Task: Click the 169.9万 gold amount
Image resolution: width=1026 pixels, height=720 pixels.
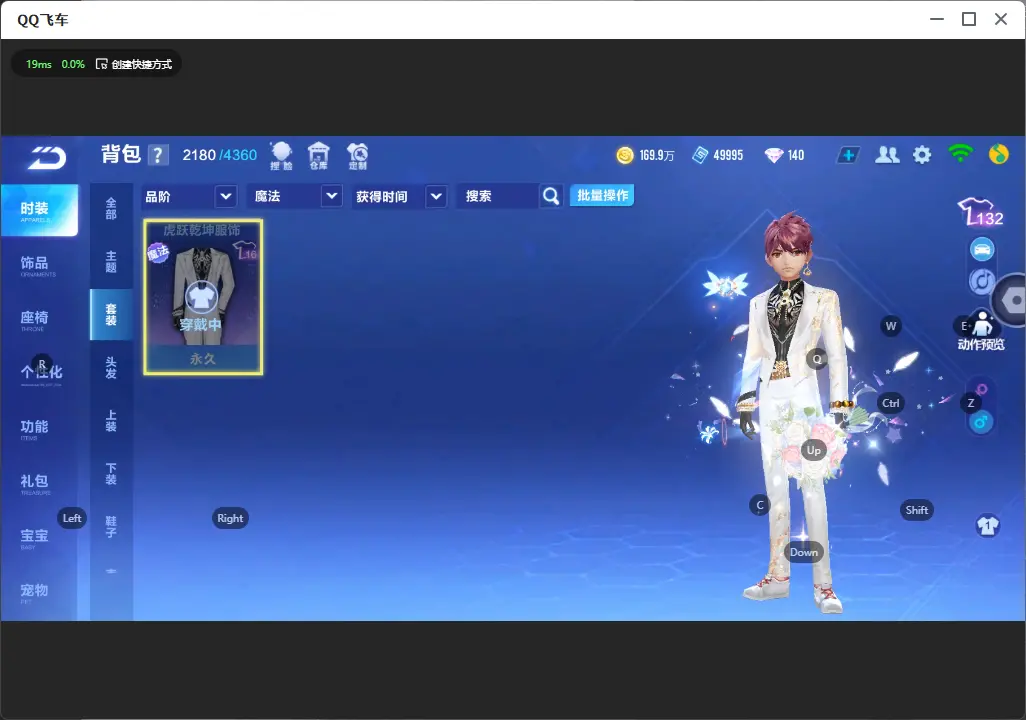Action: click(x=656, y=155)
